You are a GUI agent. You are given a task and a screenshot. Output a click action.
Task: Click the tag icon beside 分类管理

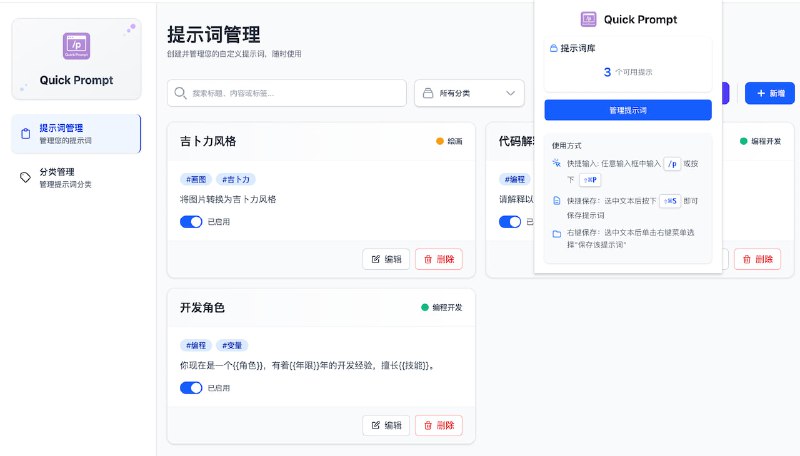[26, 177]
